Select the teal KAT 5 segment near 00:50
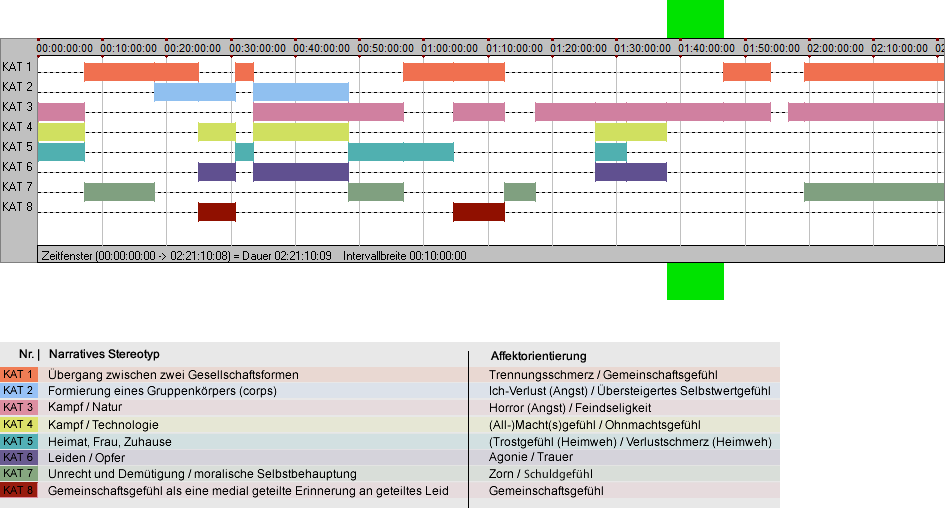The width and height of the screenshot is (945, 530). click(x=401, y=152)
